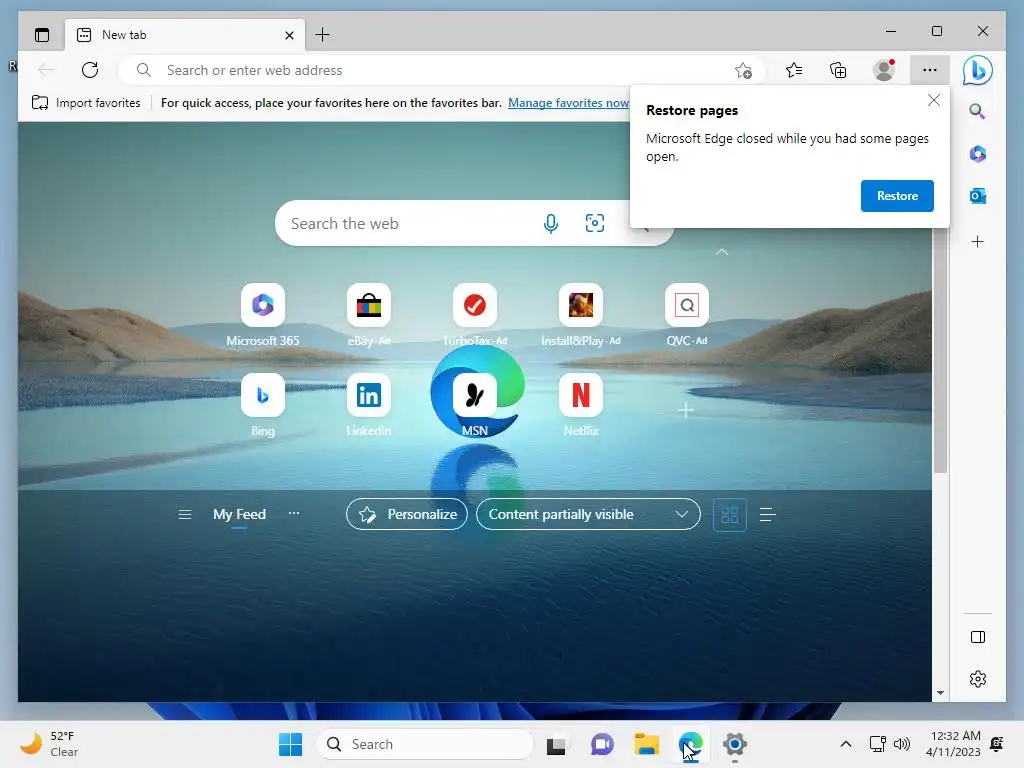1024x768 pixels.
Task: Switch feed to list view layout
Action: (767, 515)
